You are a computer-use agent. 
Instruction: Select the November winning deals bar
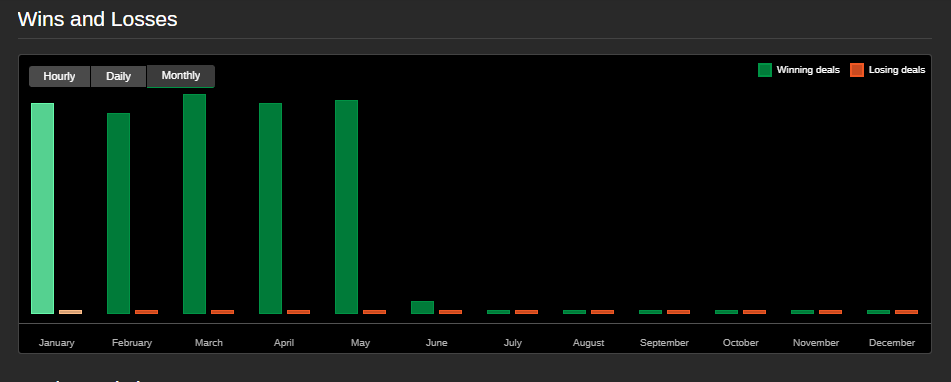click(802, 312)
